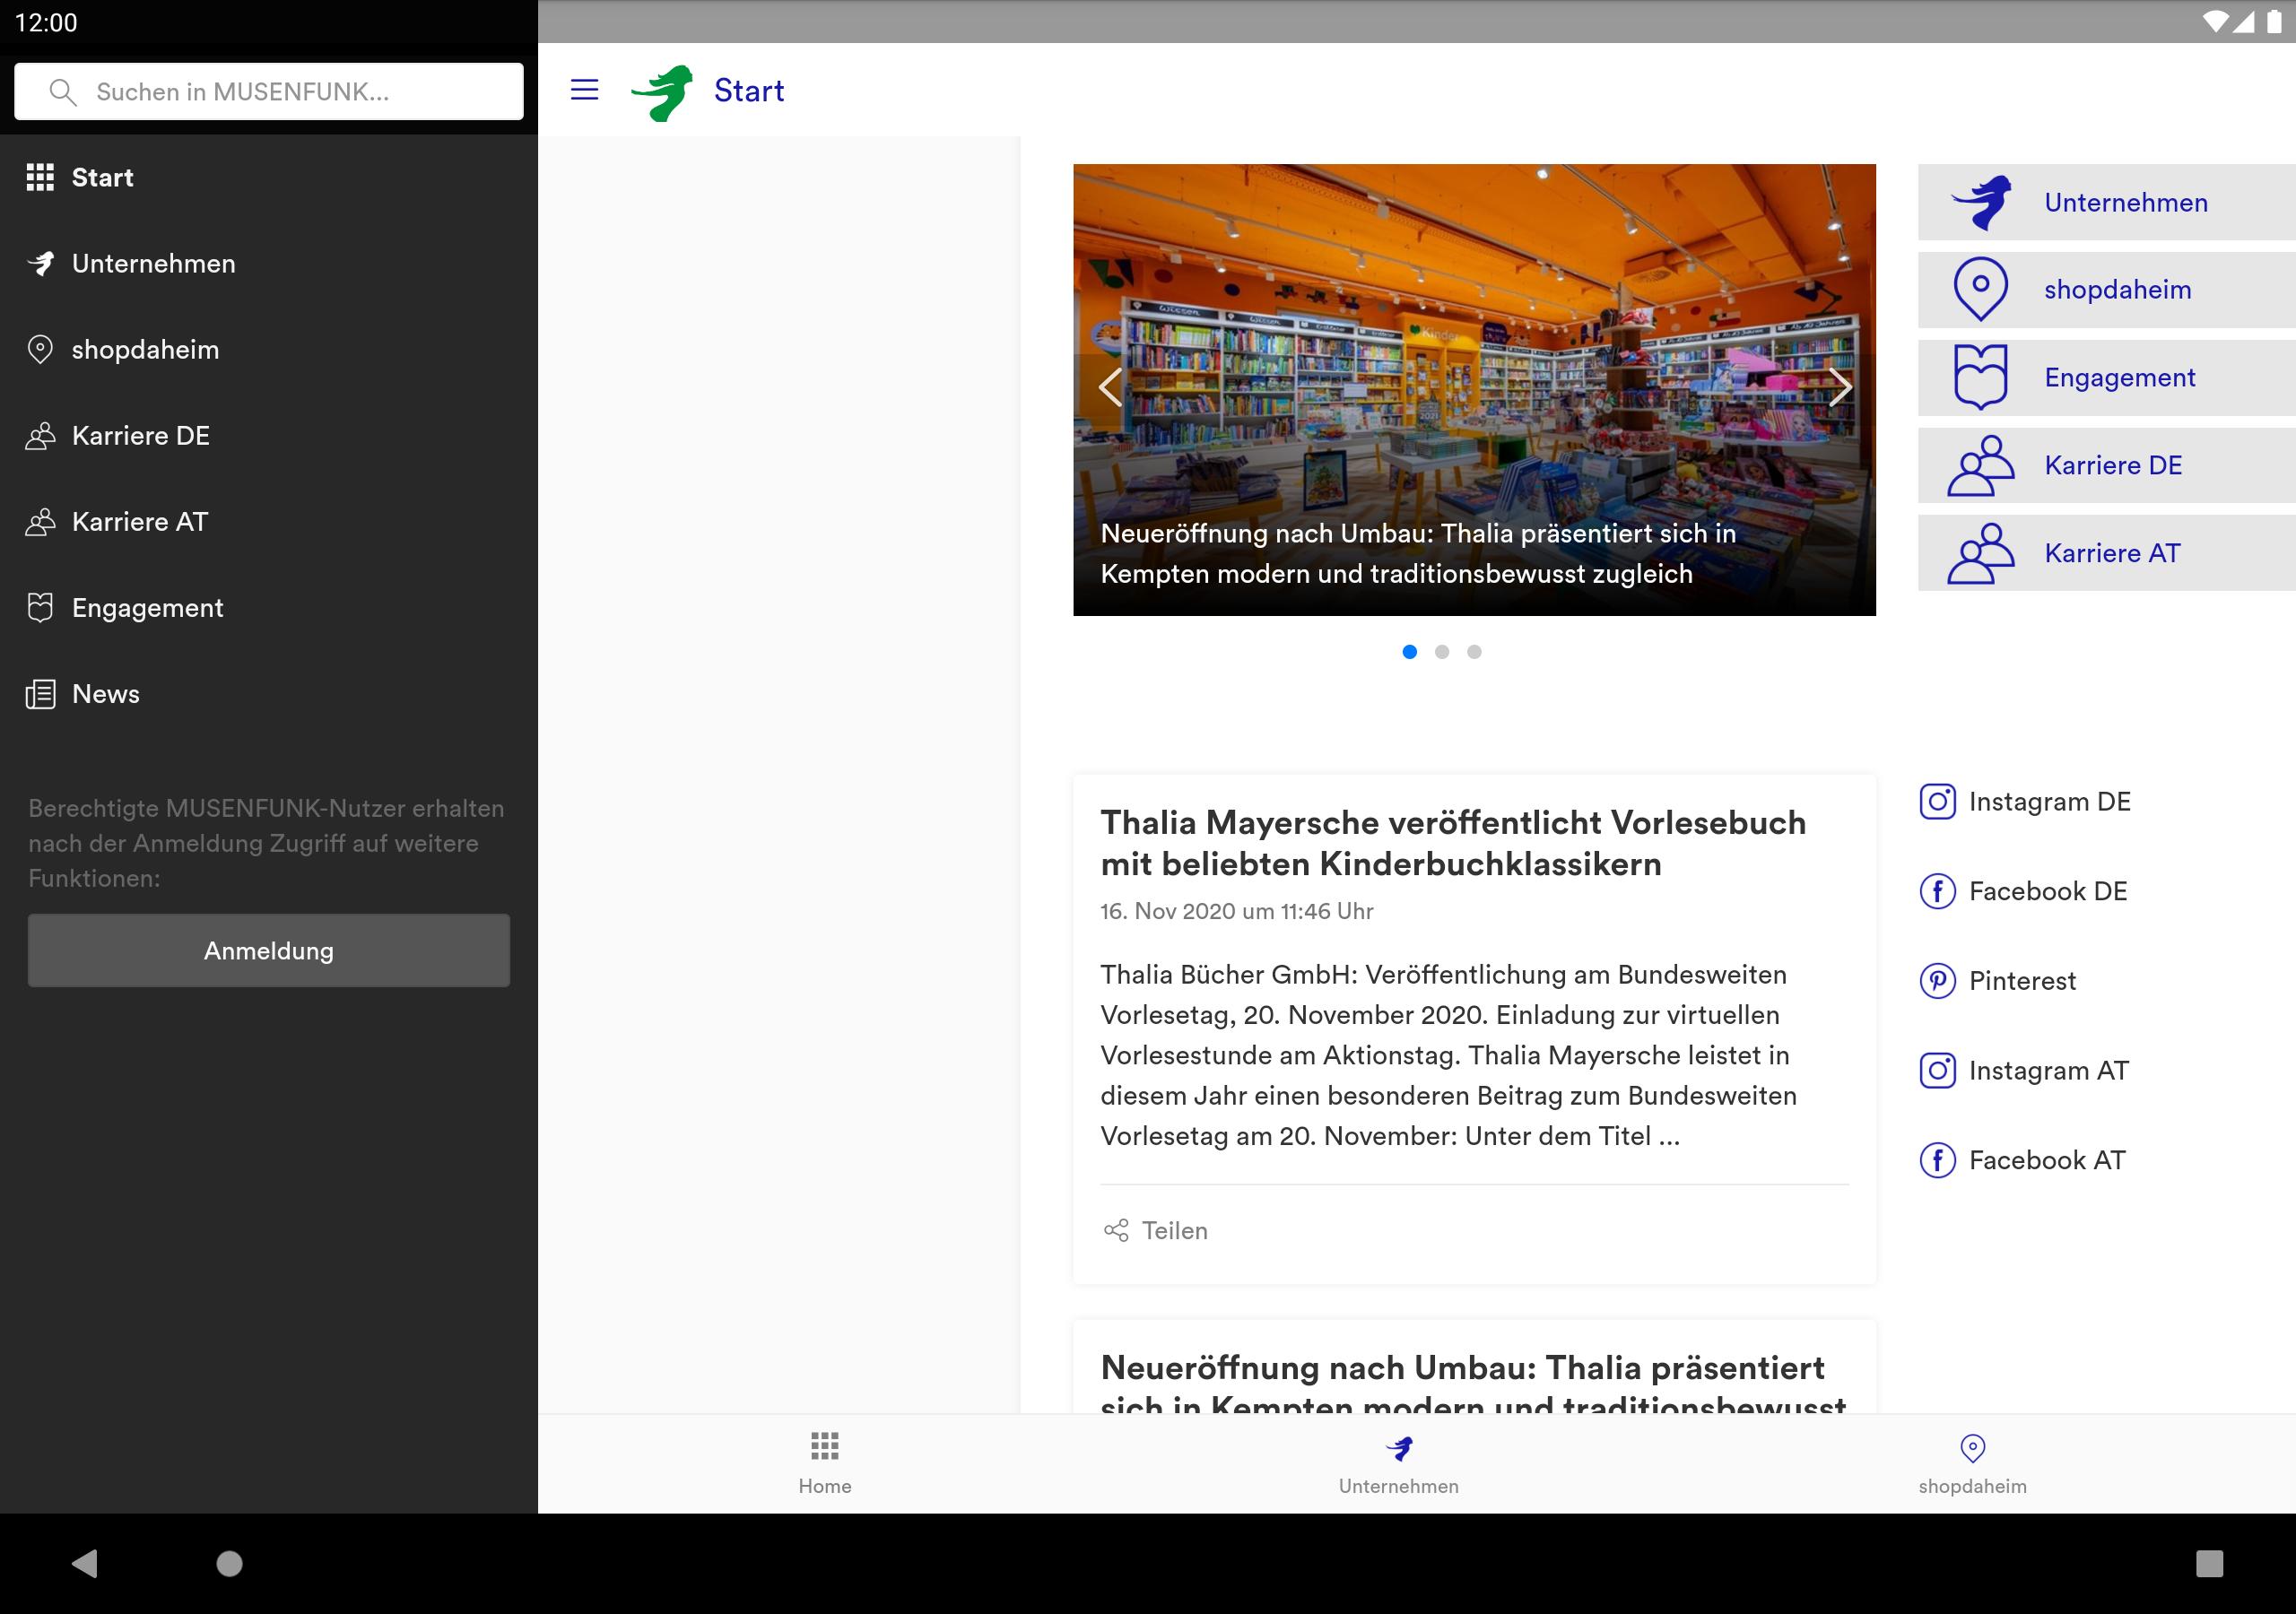This screenshot has height=1614, width=2296.
Task: Select Start in the sidebar
Action: pos(269,178)
